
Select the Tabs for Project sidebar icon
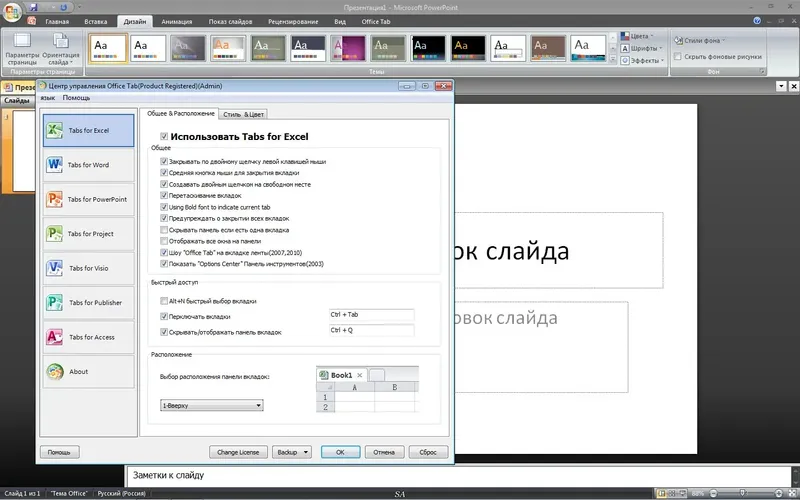click(x=54, y=234)
